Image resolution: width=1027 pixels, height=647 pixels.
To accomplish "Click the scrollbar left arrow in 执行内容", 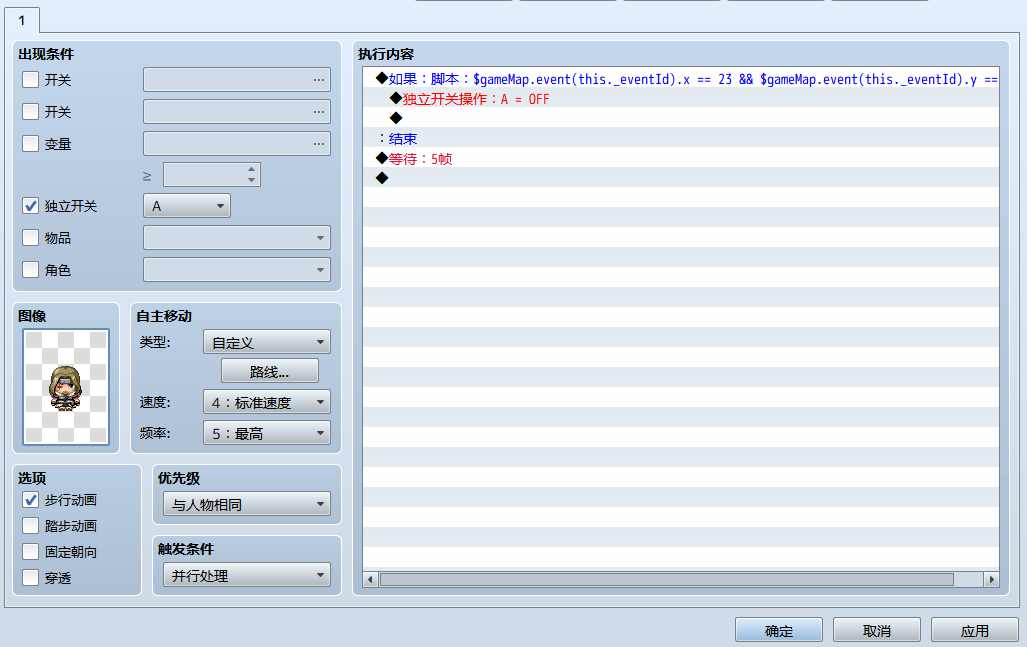I will click(371, 580).
